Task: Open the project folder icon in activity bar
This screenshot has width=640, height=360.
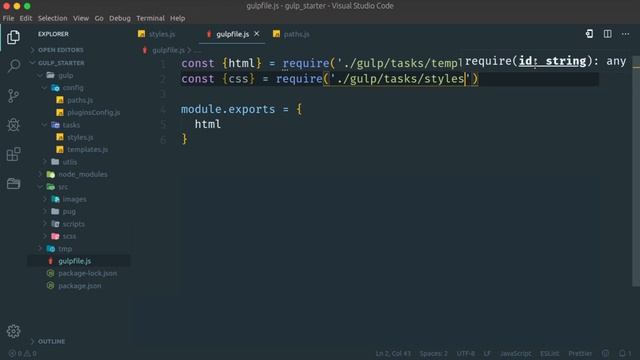Action: coord(13,183)
